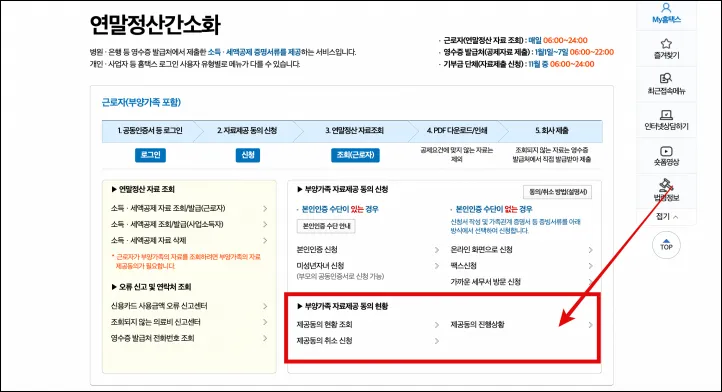Viewport: 722px width, 392px height.
Task: Click chevron beside 온라인 화면으로 신청
Action: click(x=590, y=250)
